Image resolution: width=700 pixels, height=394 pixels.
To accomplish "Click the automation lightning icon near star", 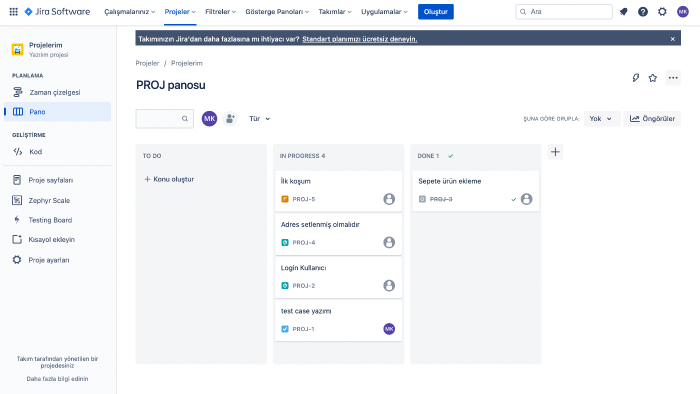I will pos(636,78).
